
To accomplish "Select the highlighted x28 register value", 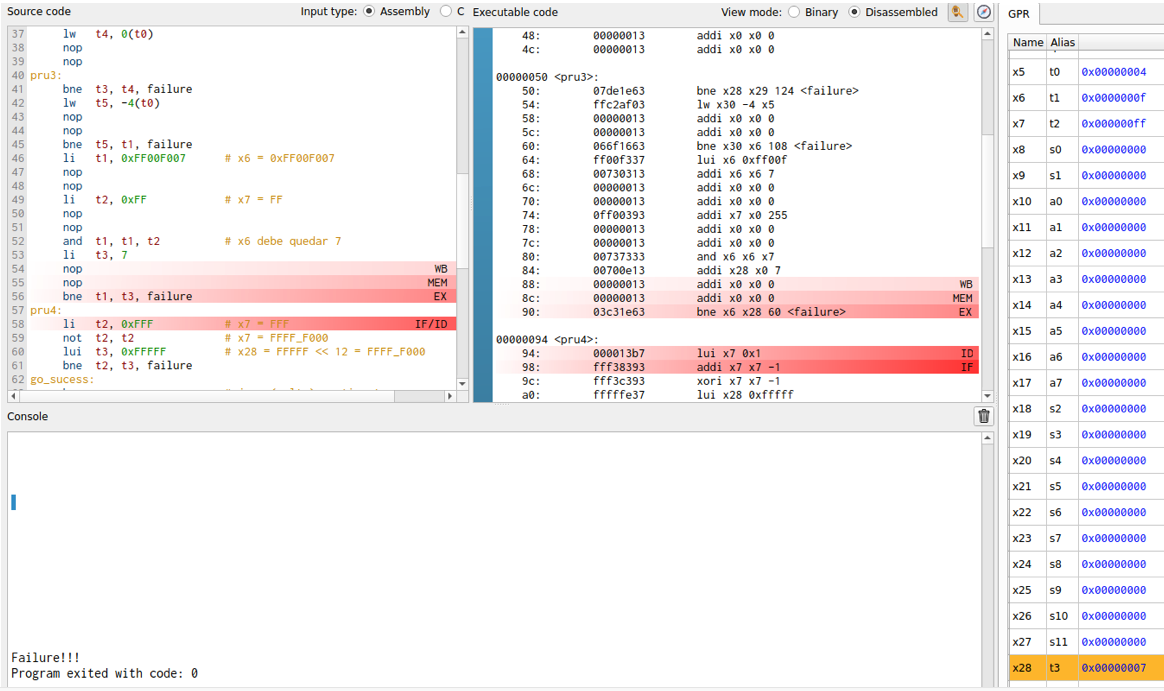I will (x=1113, y=668).
